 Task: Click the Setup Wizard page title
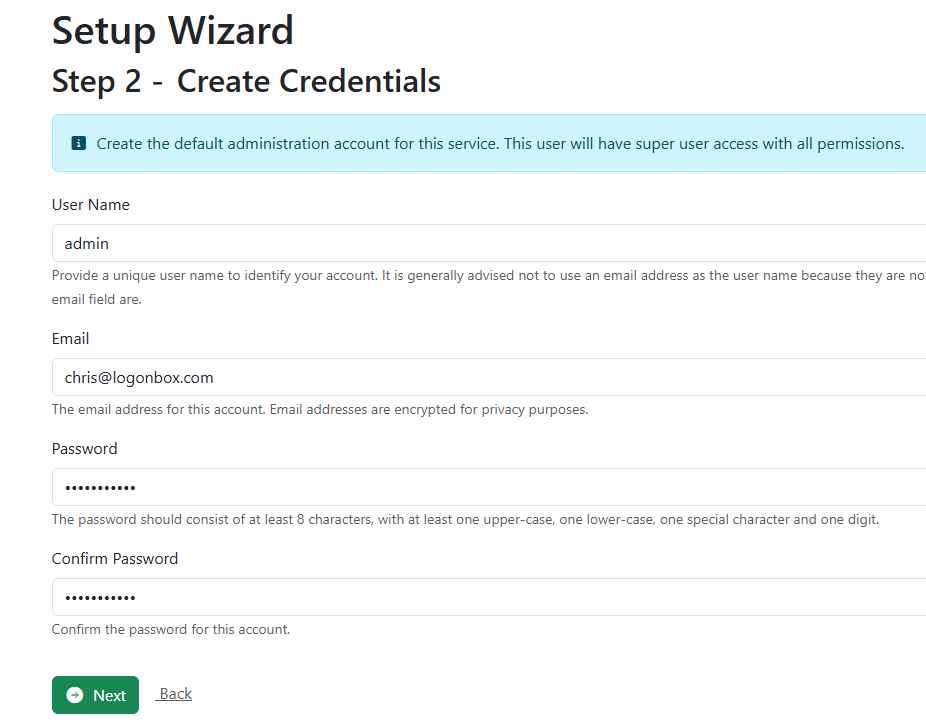(x=172, y=31)
